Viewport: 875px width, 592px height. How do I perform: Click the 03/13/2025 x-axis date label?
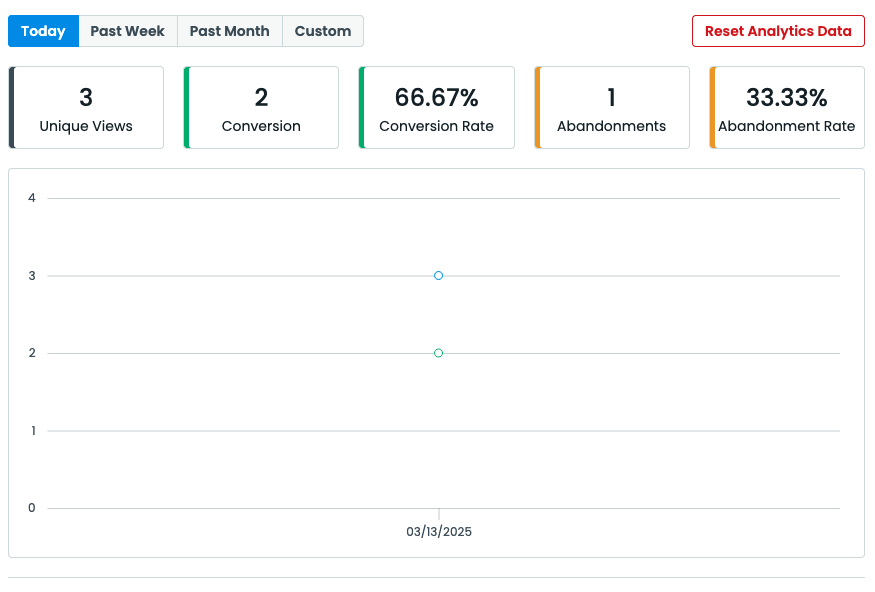click(x=438, y=532)
